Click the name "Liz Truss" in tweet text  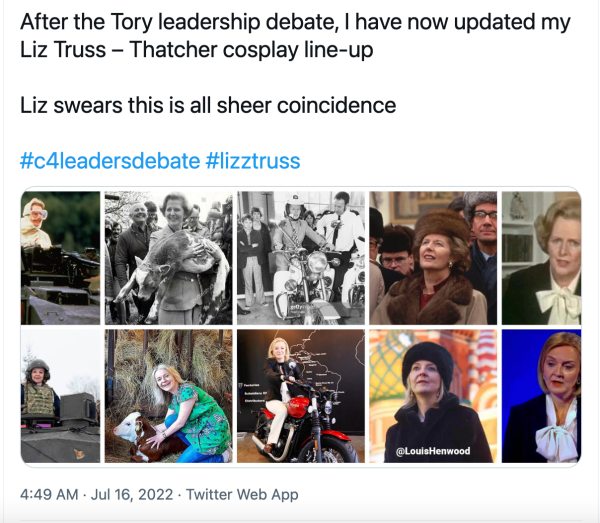[x=61, y=50]
